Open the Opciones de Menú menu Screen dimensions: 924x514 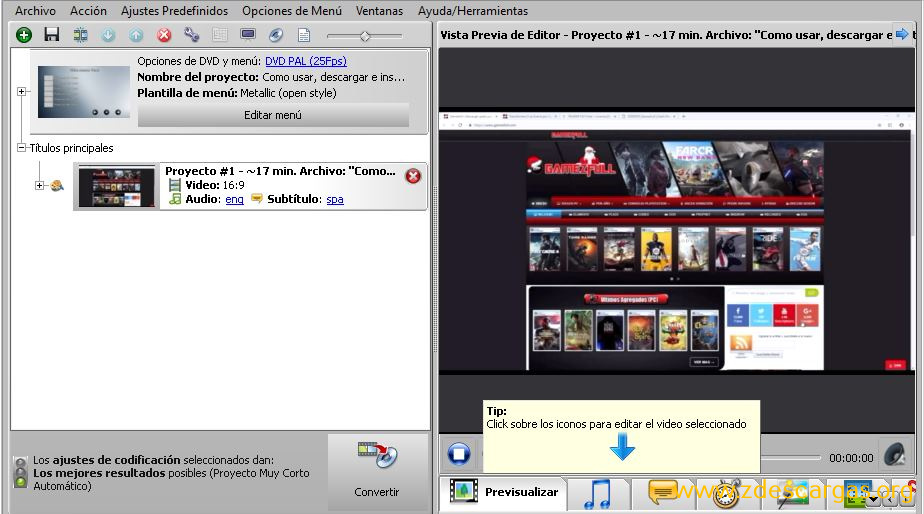tap(292, 11)
